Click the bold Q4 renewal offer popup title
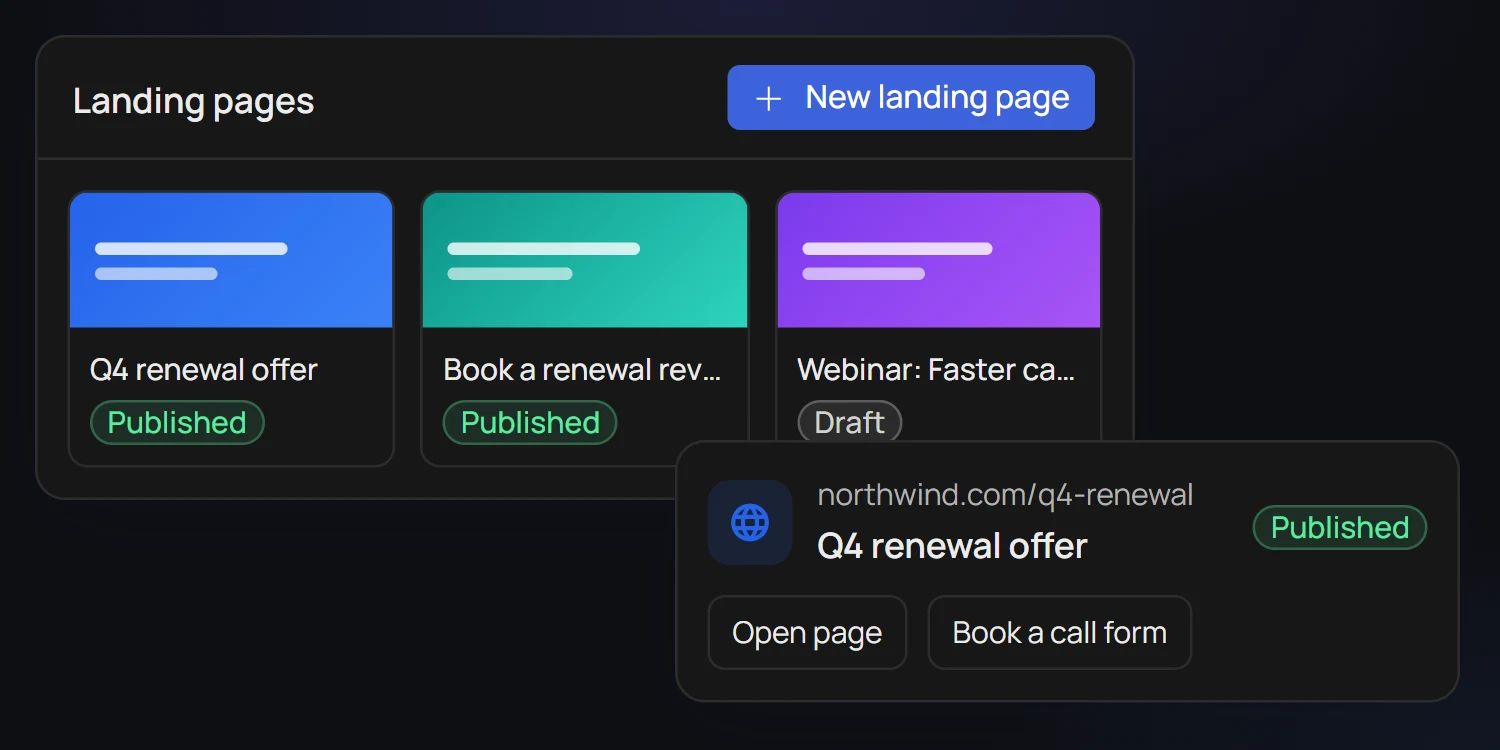Image resolution: width=1500 pixels, height=750 pixels. click(x=953, y=546)
